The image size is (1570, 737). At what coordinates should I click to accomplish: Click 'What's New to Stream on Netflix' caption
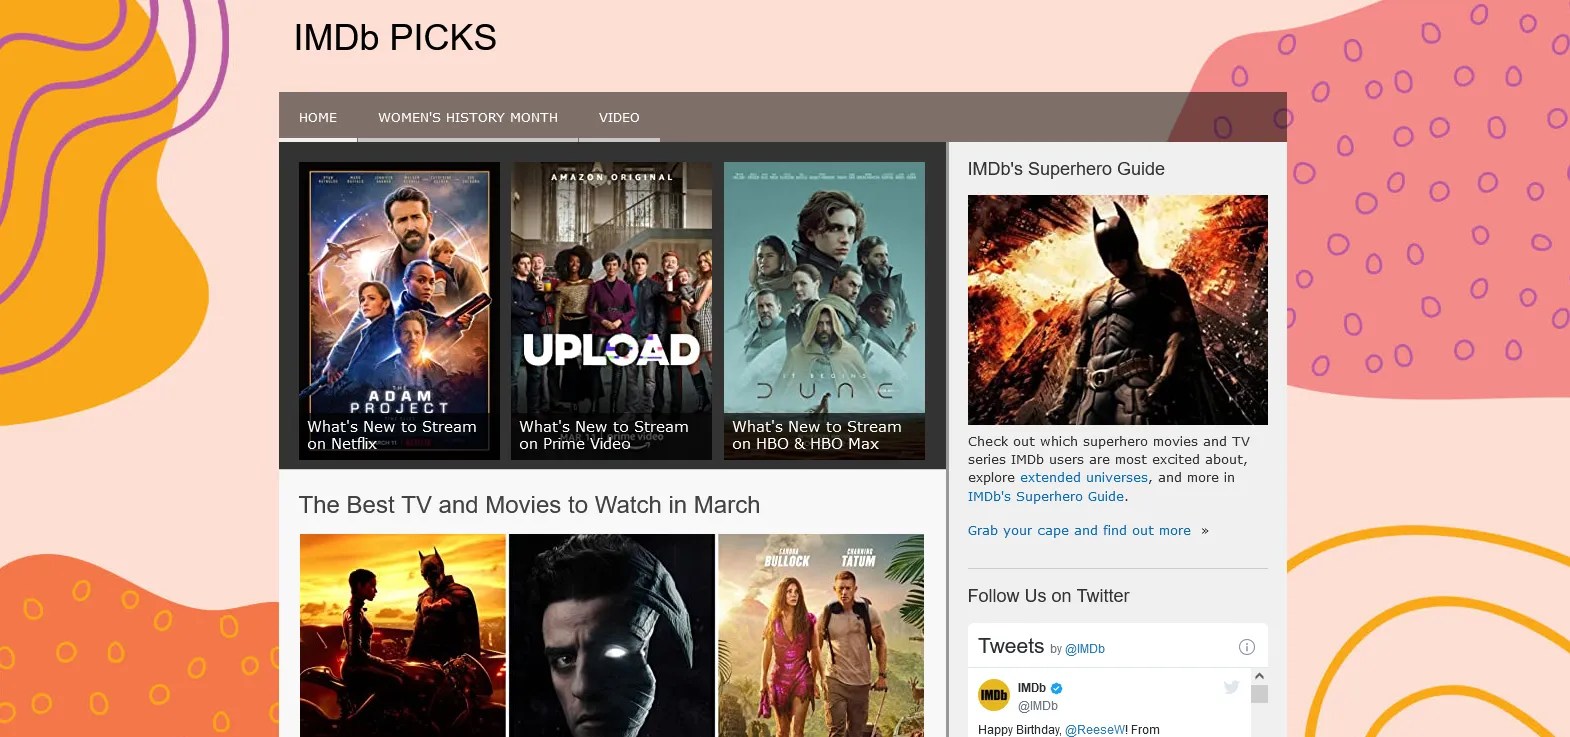click(392, 435)
